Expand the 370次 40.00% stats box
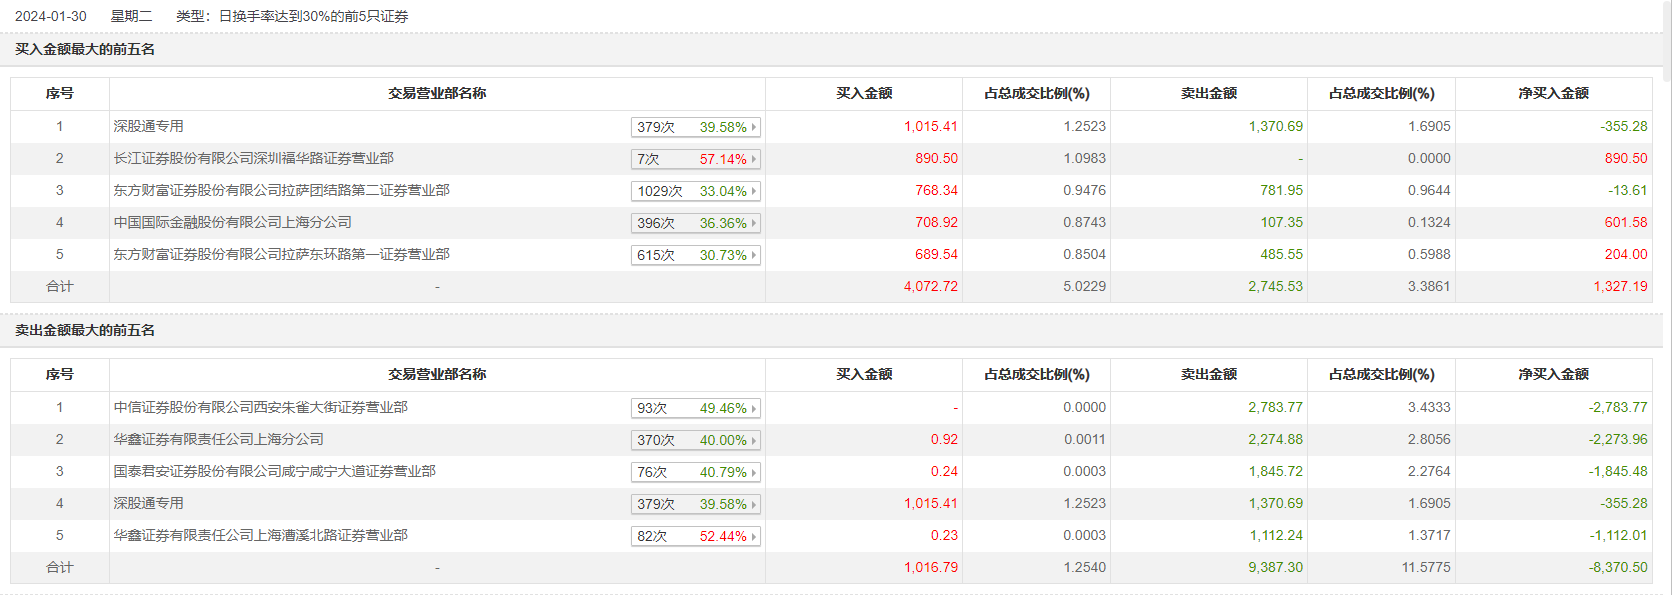The height and width of the screenshot is (595, 1672). pos(696,440)
